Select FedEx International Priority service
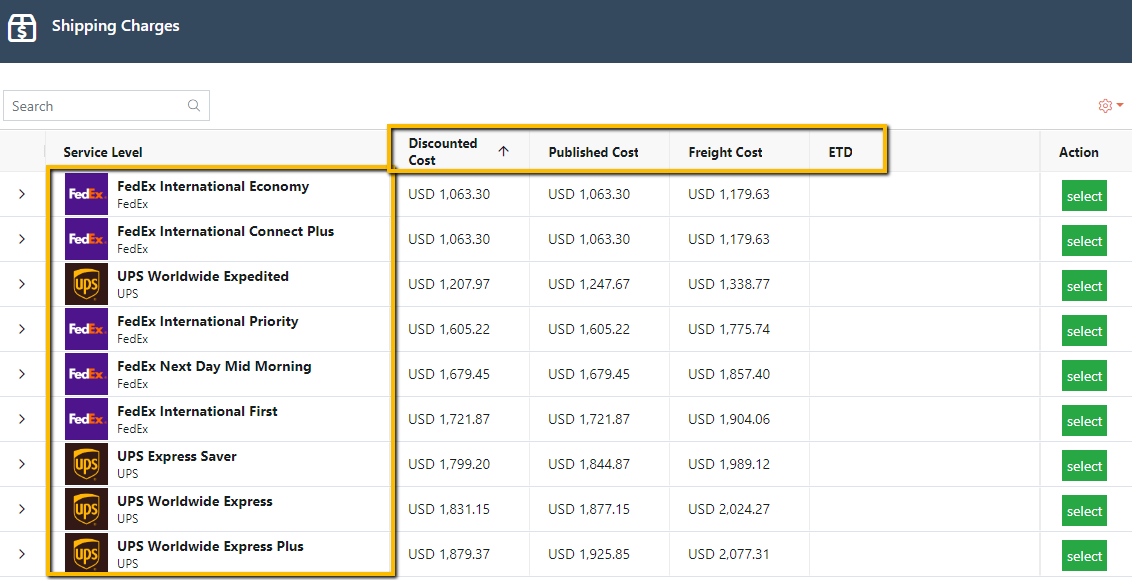 pos(1084,331)
